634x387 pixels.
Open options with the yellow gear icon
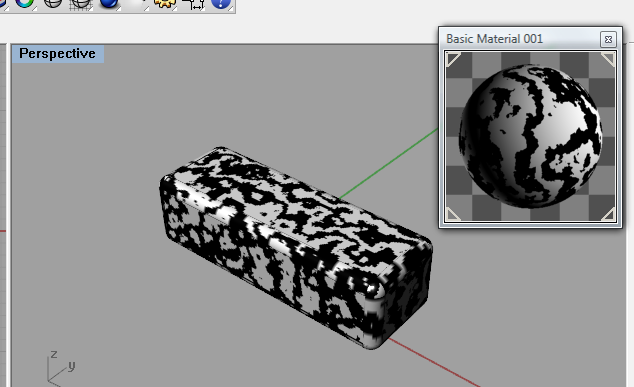click(x=165, y=3)
